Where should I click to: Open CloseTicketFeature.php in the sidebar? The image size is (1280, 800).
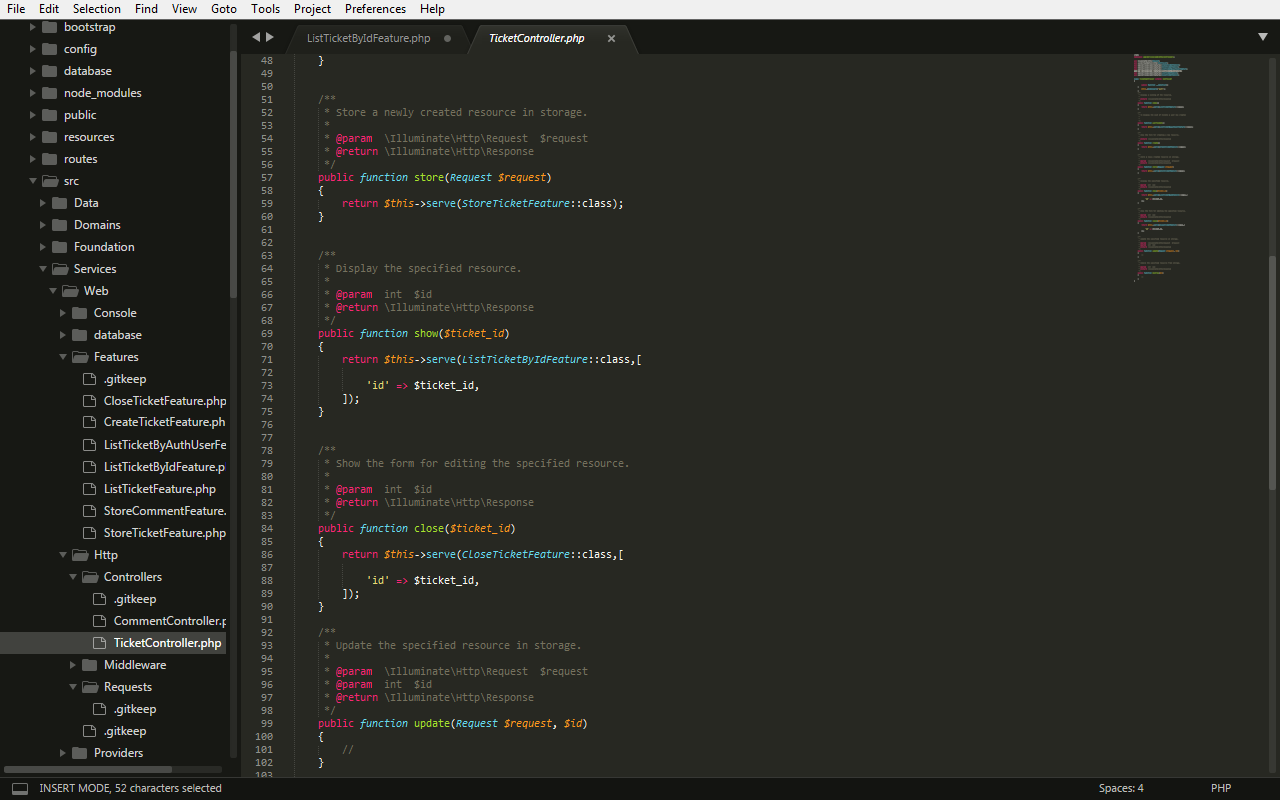(x=164, y=401)
